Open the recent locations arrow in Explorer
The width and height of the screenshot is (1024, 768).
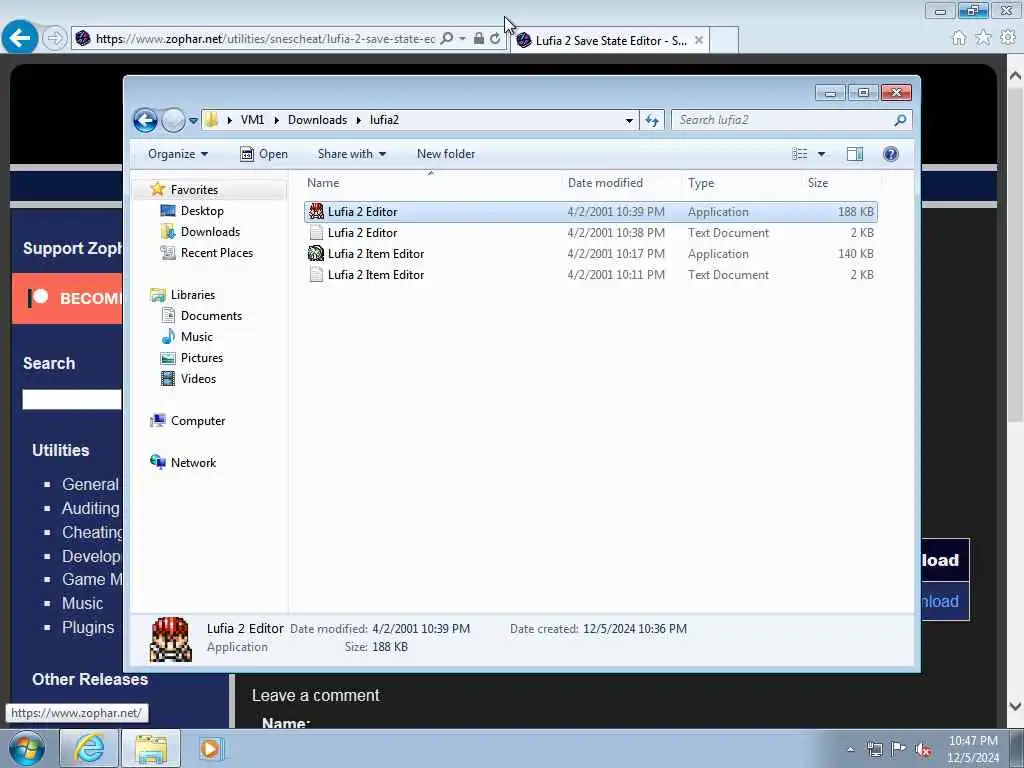(193, 121)
